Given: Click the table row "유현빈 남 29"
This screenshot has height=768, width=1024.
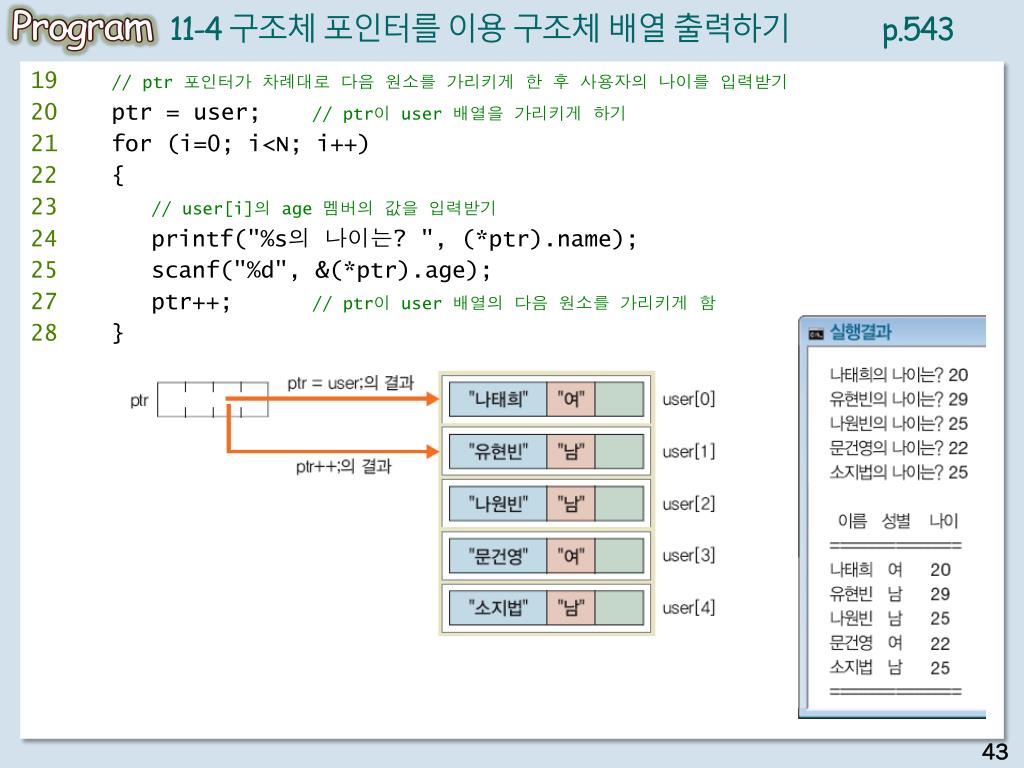Looking at the screenshot, I should coord(890,594).
